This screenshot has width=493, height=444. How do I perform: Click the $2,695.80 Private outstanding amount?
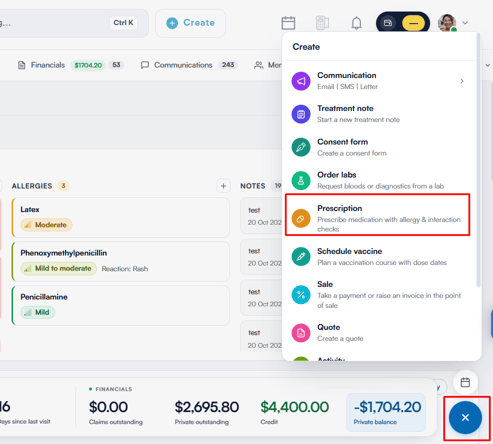coord(207,407)
